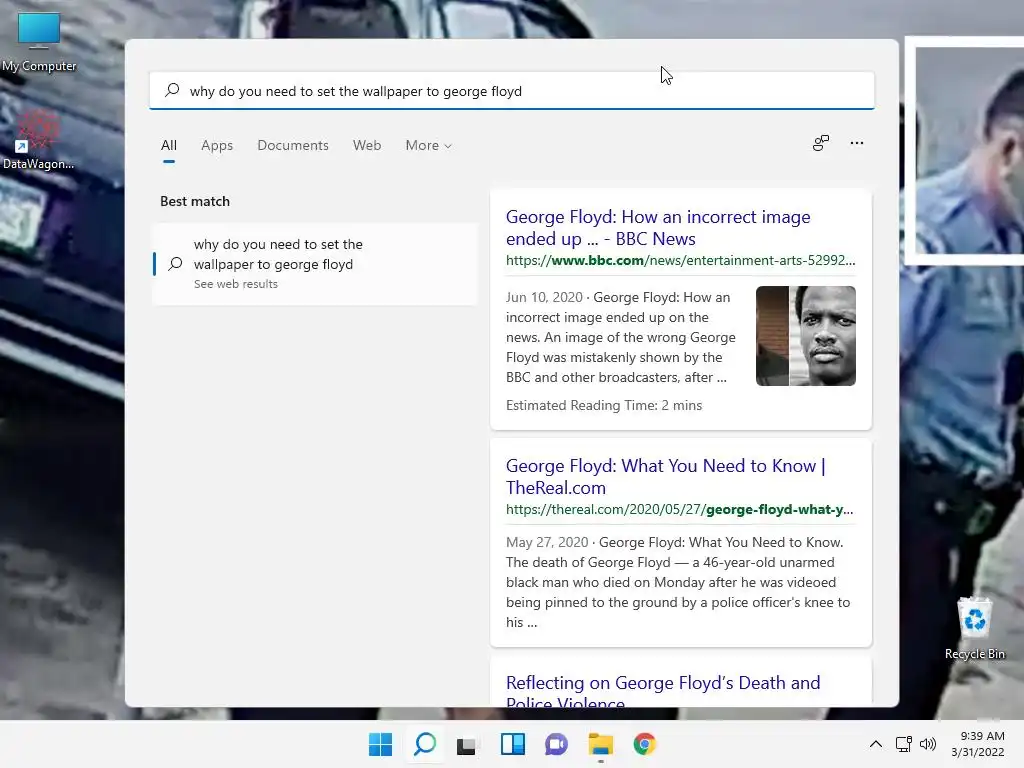Click Jun 10, 2020 article snippet
This screenshot has height=768, width=1024.
tap(621, 337)
